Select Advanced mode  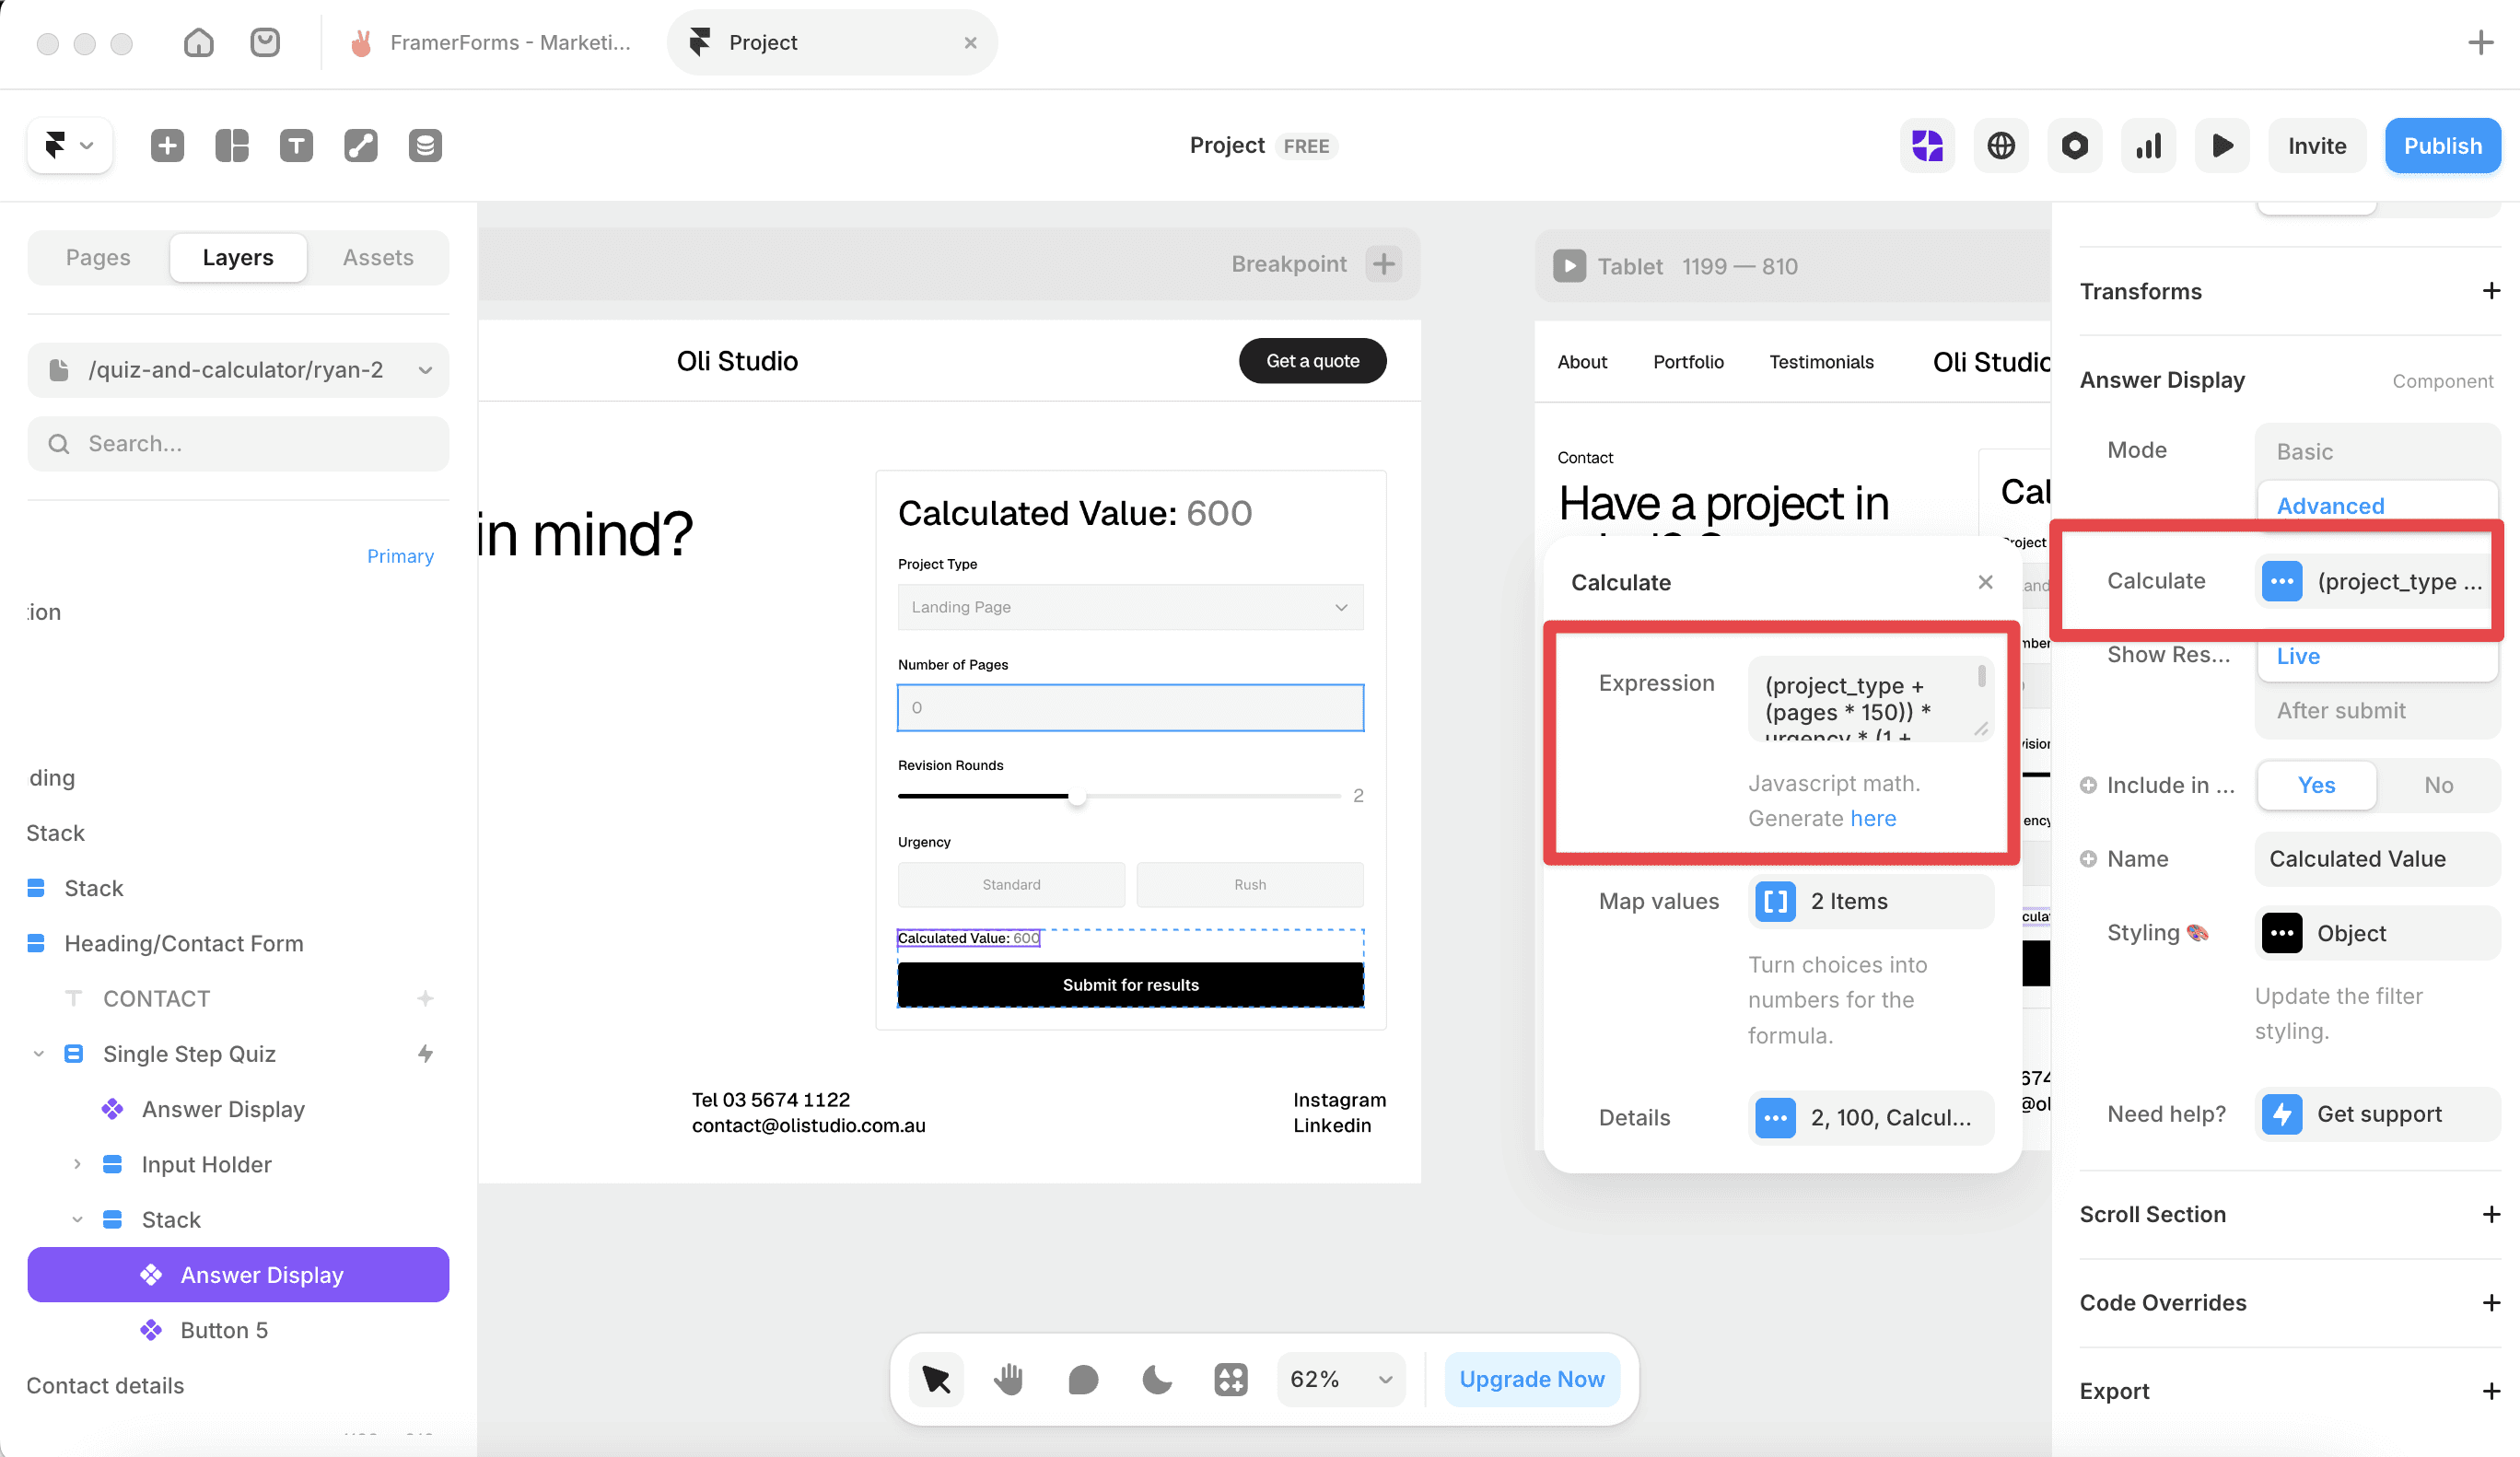click(2377, 506)
